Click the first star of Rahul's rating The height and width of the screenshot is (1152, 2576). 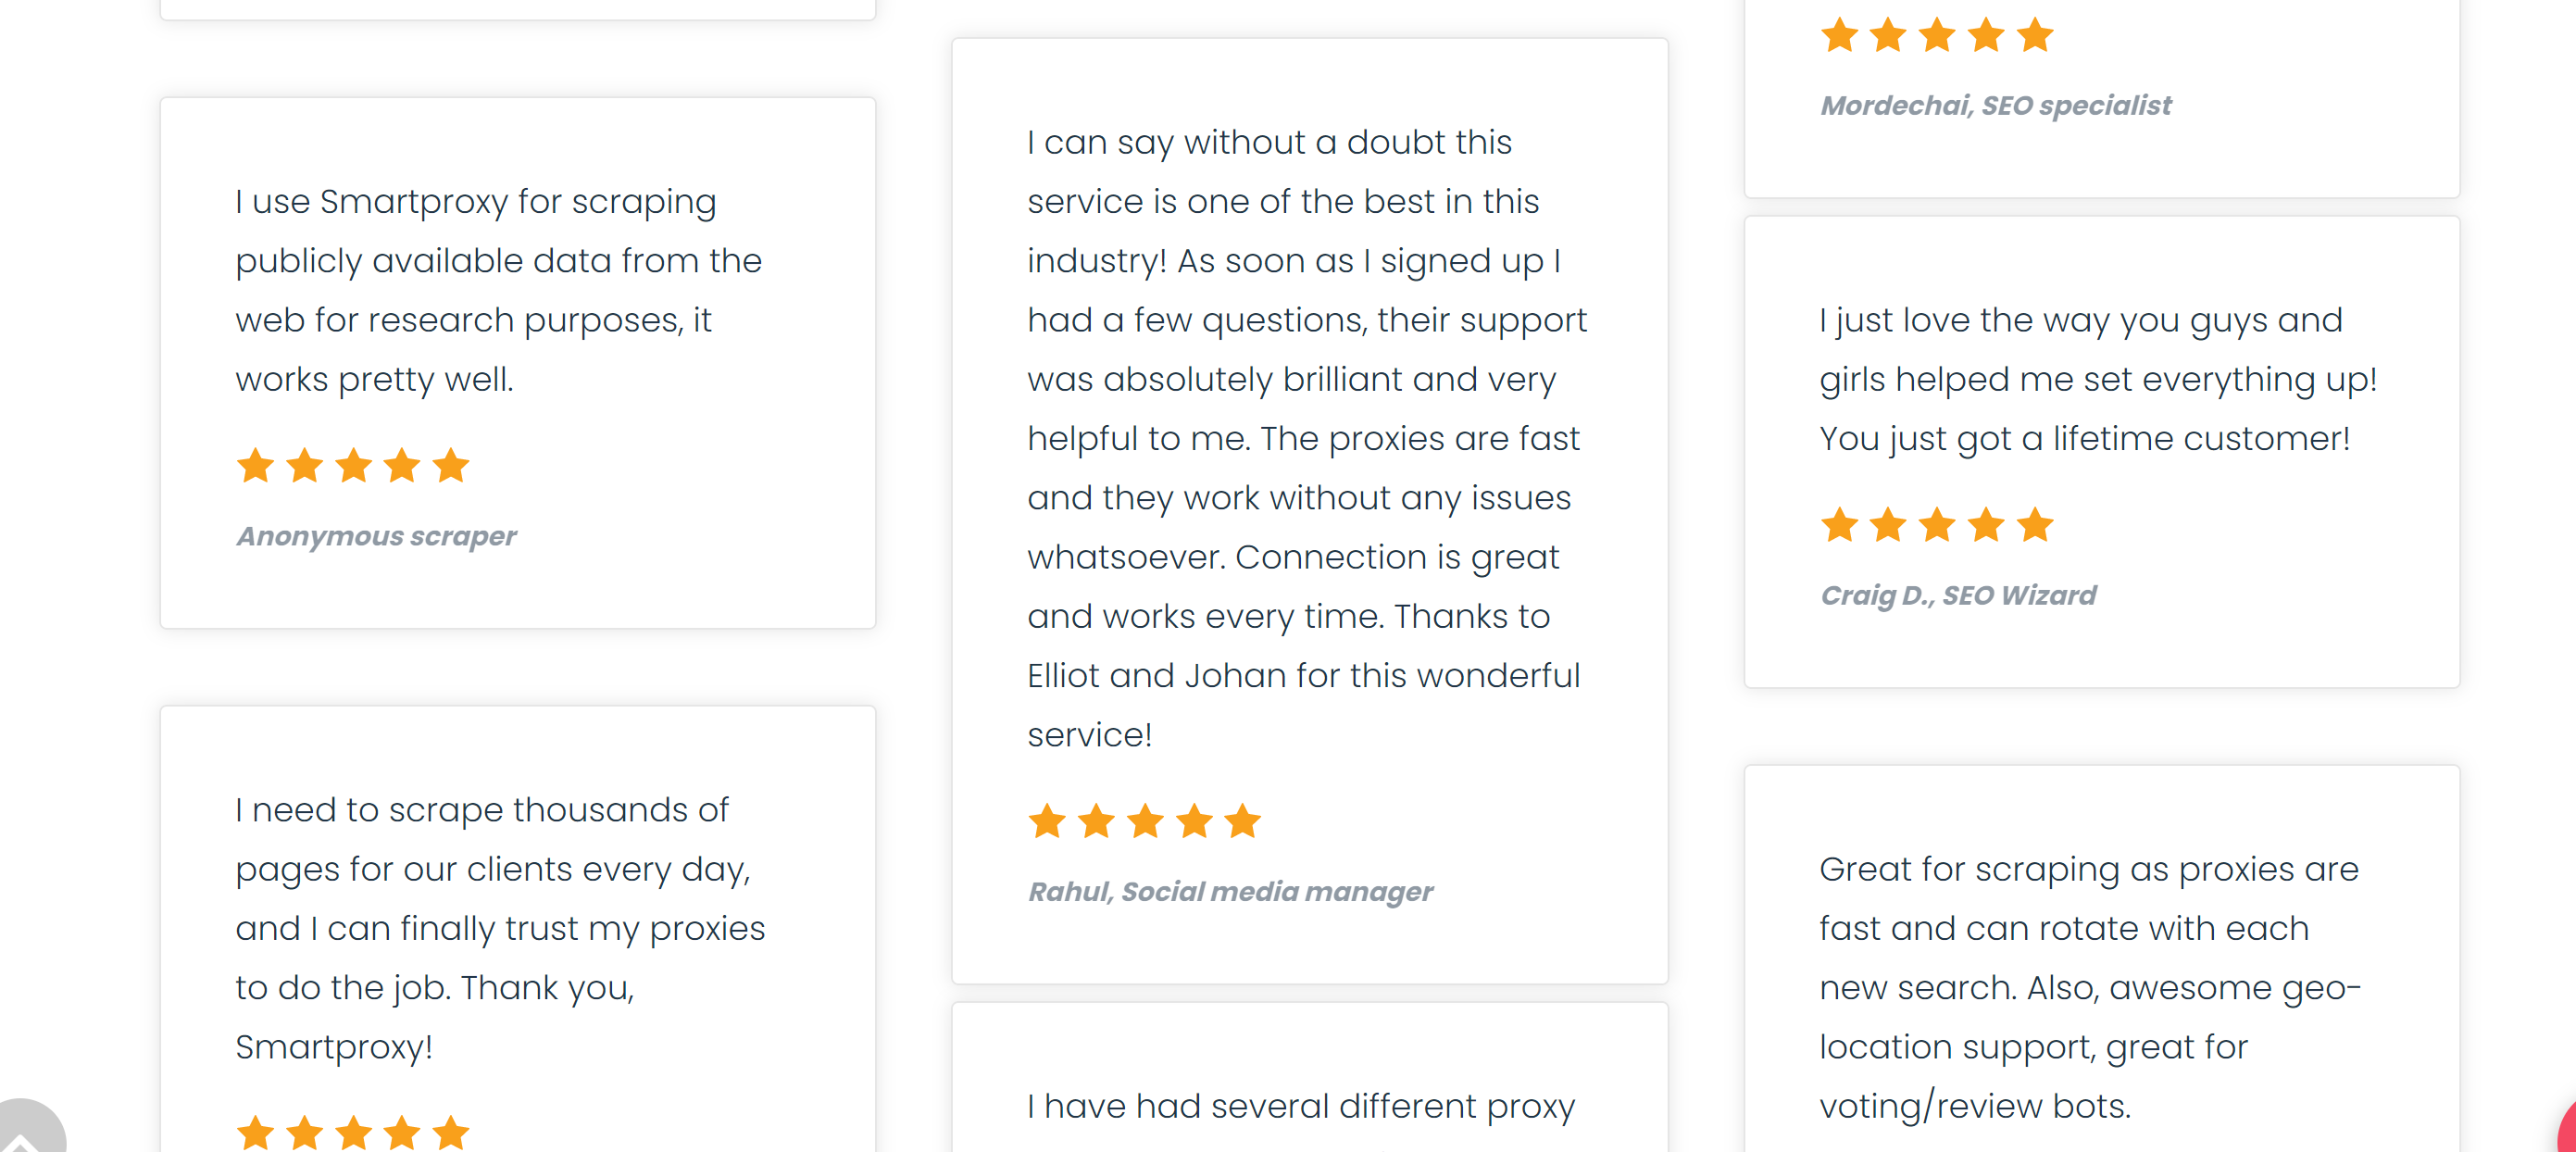(x=1048, y=822)
